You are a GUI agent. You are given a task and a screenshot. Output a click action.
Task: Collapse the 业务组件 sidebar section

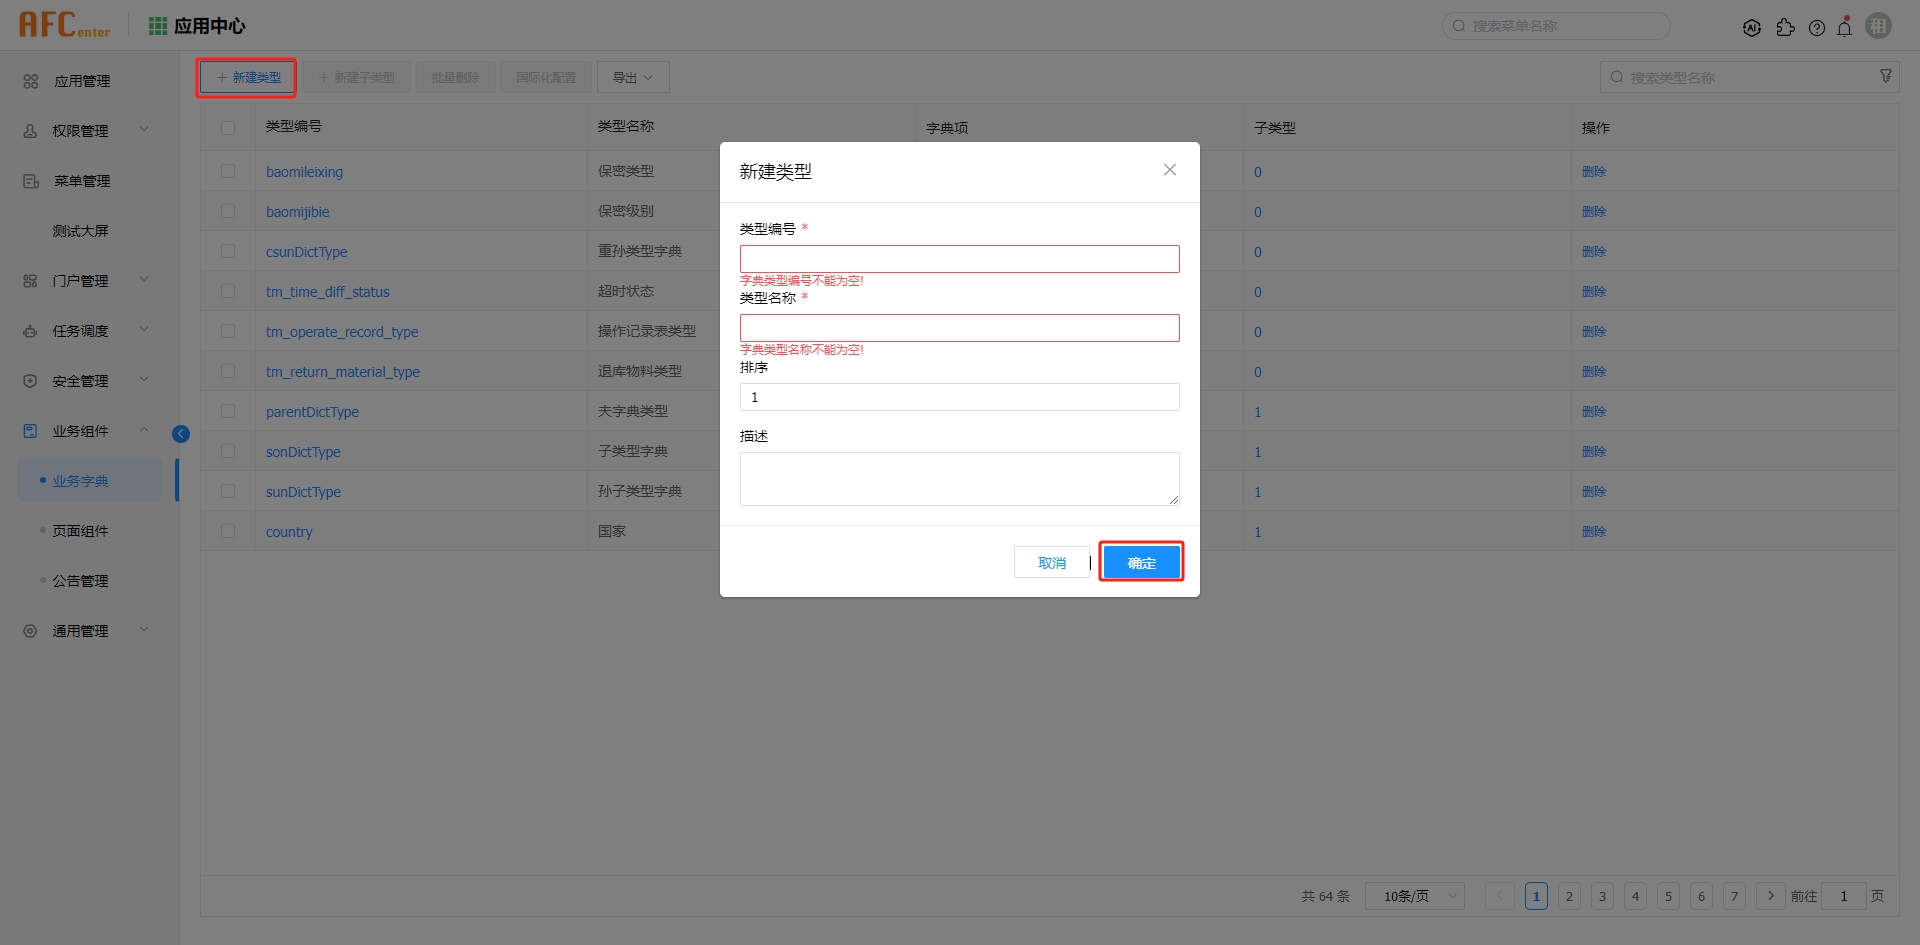coord(143,430)
